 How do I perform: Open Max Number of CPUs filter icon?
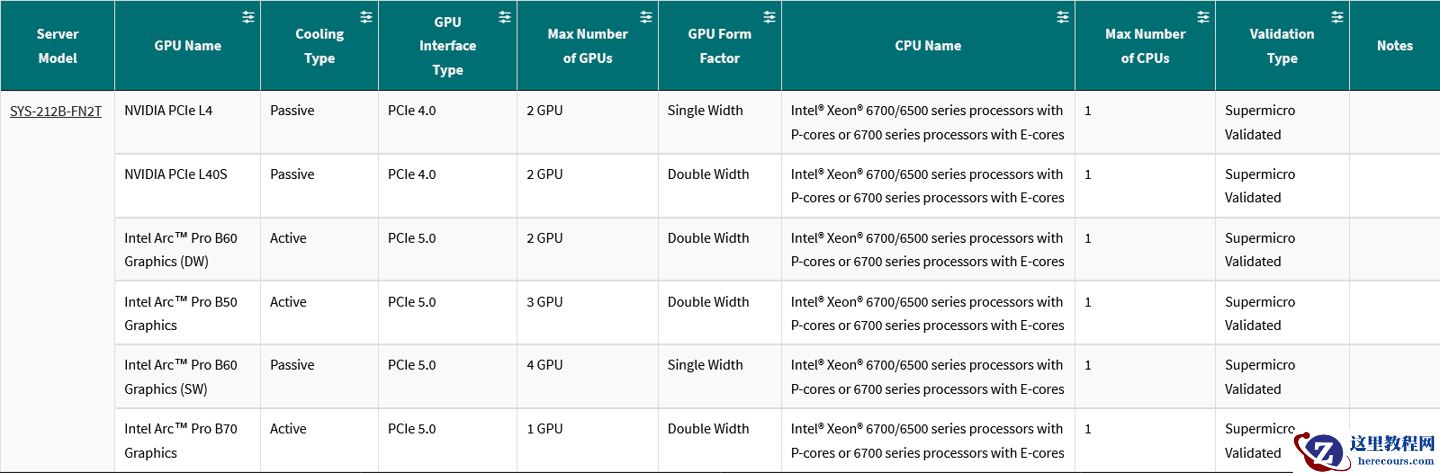(1203, 17)
